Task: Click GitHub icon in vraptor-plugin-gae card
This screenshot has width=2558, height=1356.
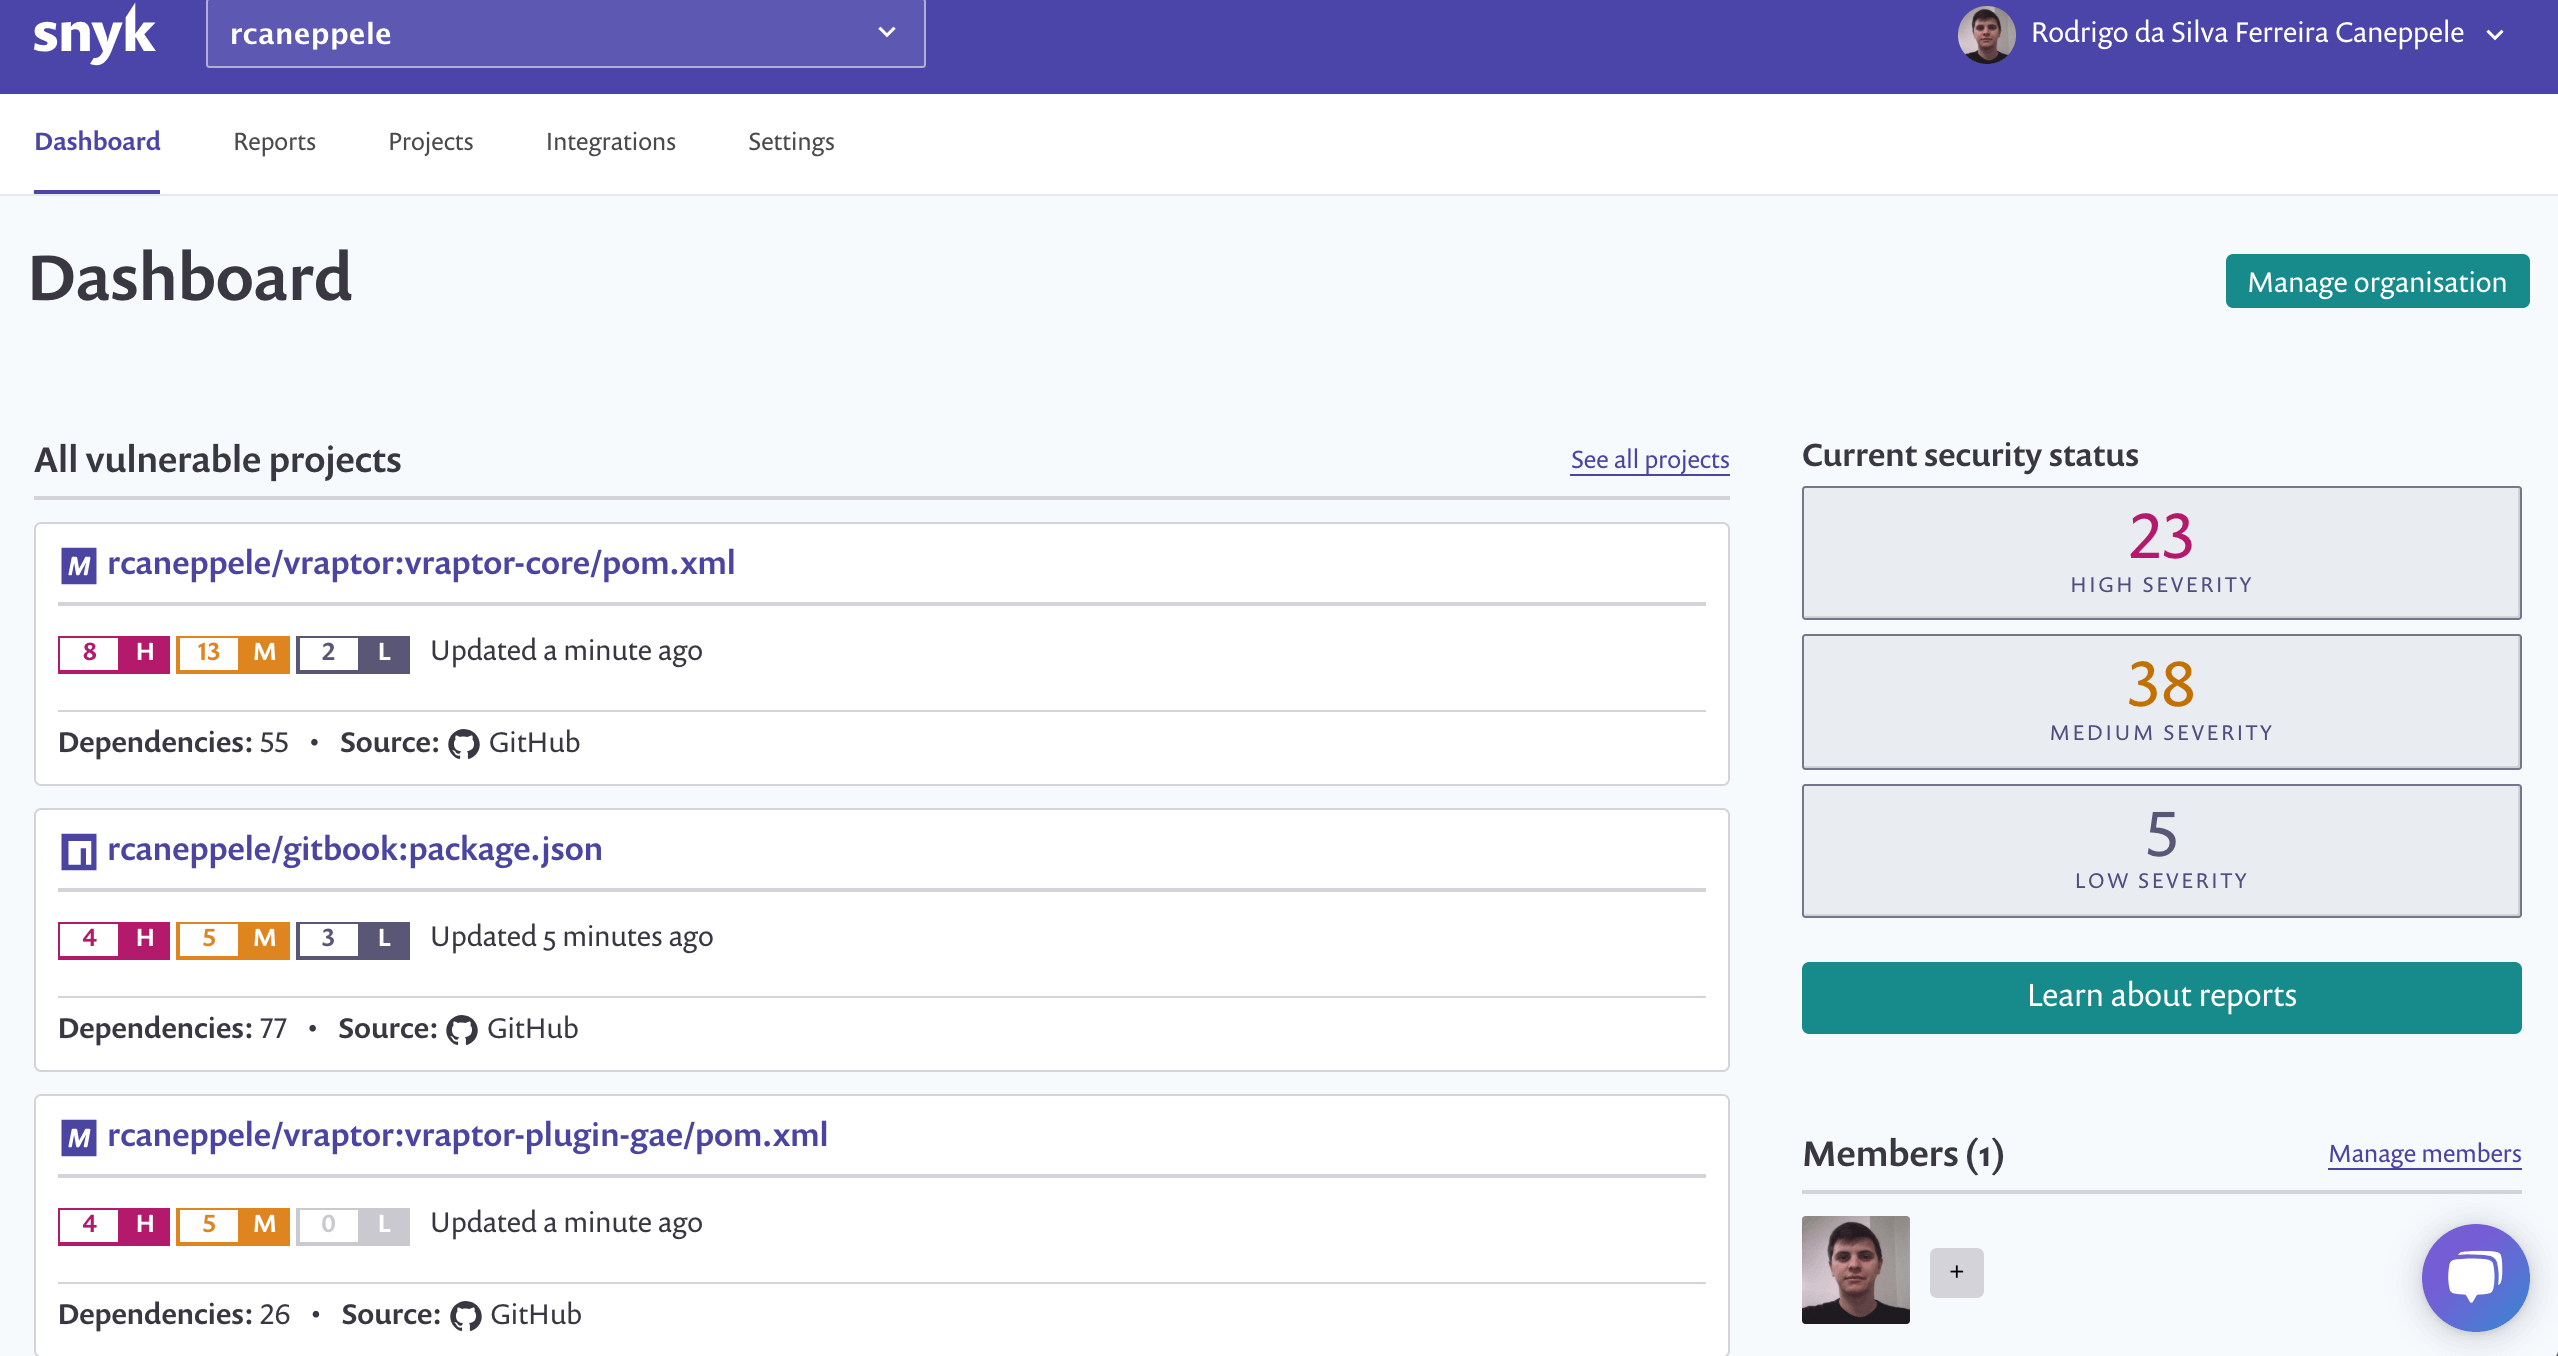Action: click(466, 1316)
